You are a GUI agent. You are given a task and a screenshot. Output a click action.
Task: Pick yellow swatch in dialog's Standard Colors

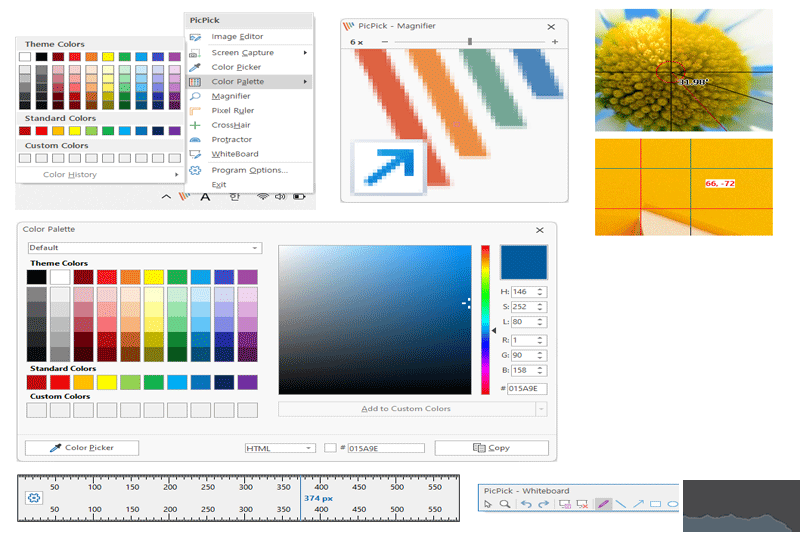(108, 382)
